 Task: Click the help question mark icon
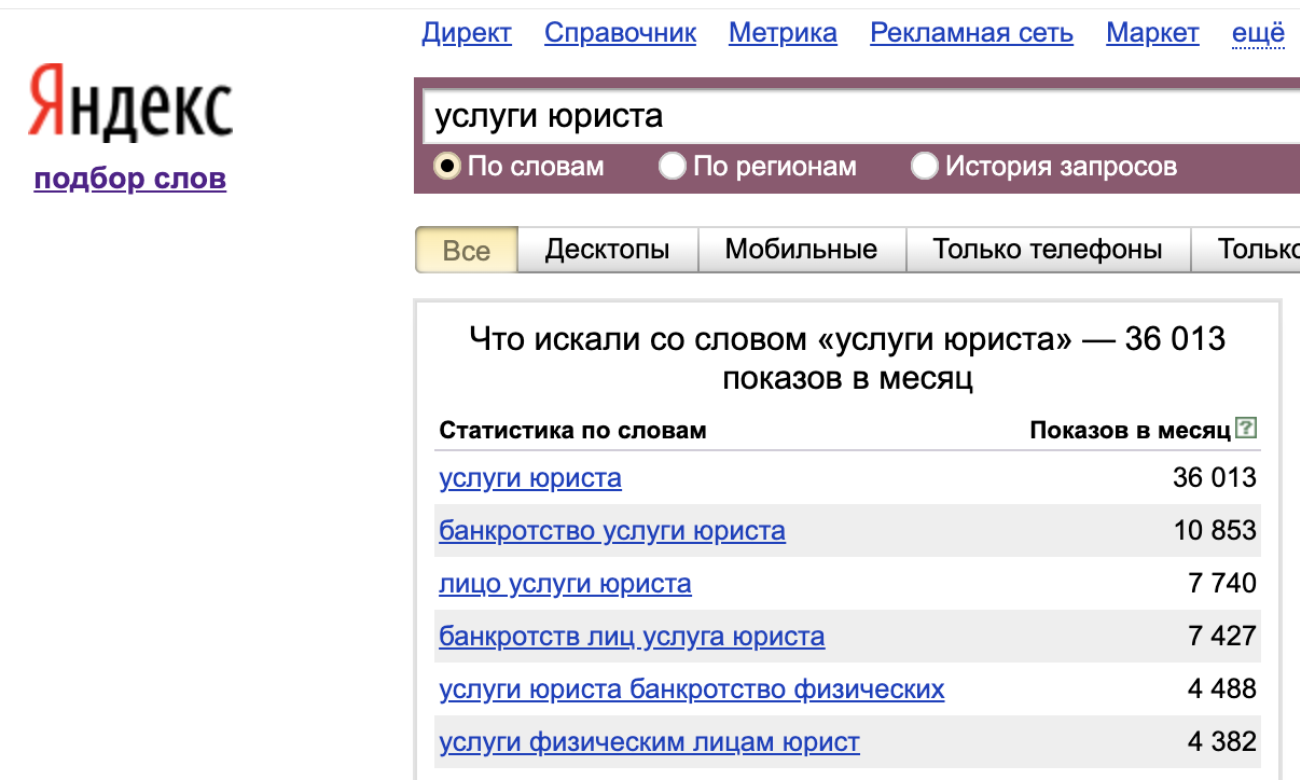(1245, 429)
